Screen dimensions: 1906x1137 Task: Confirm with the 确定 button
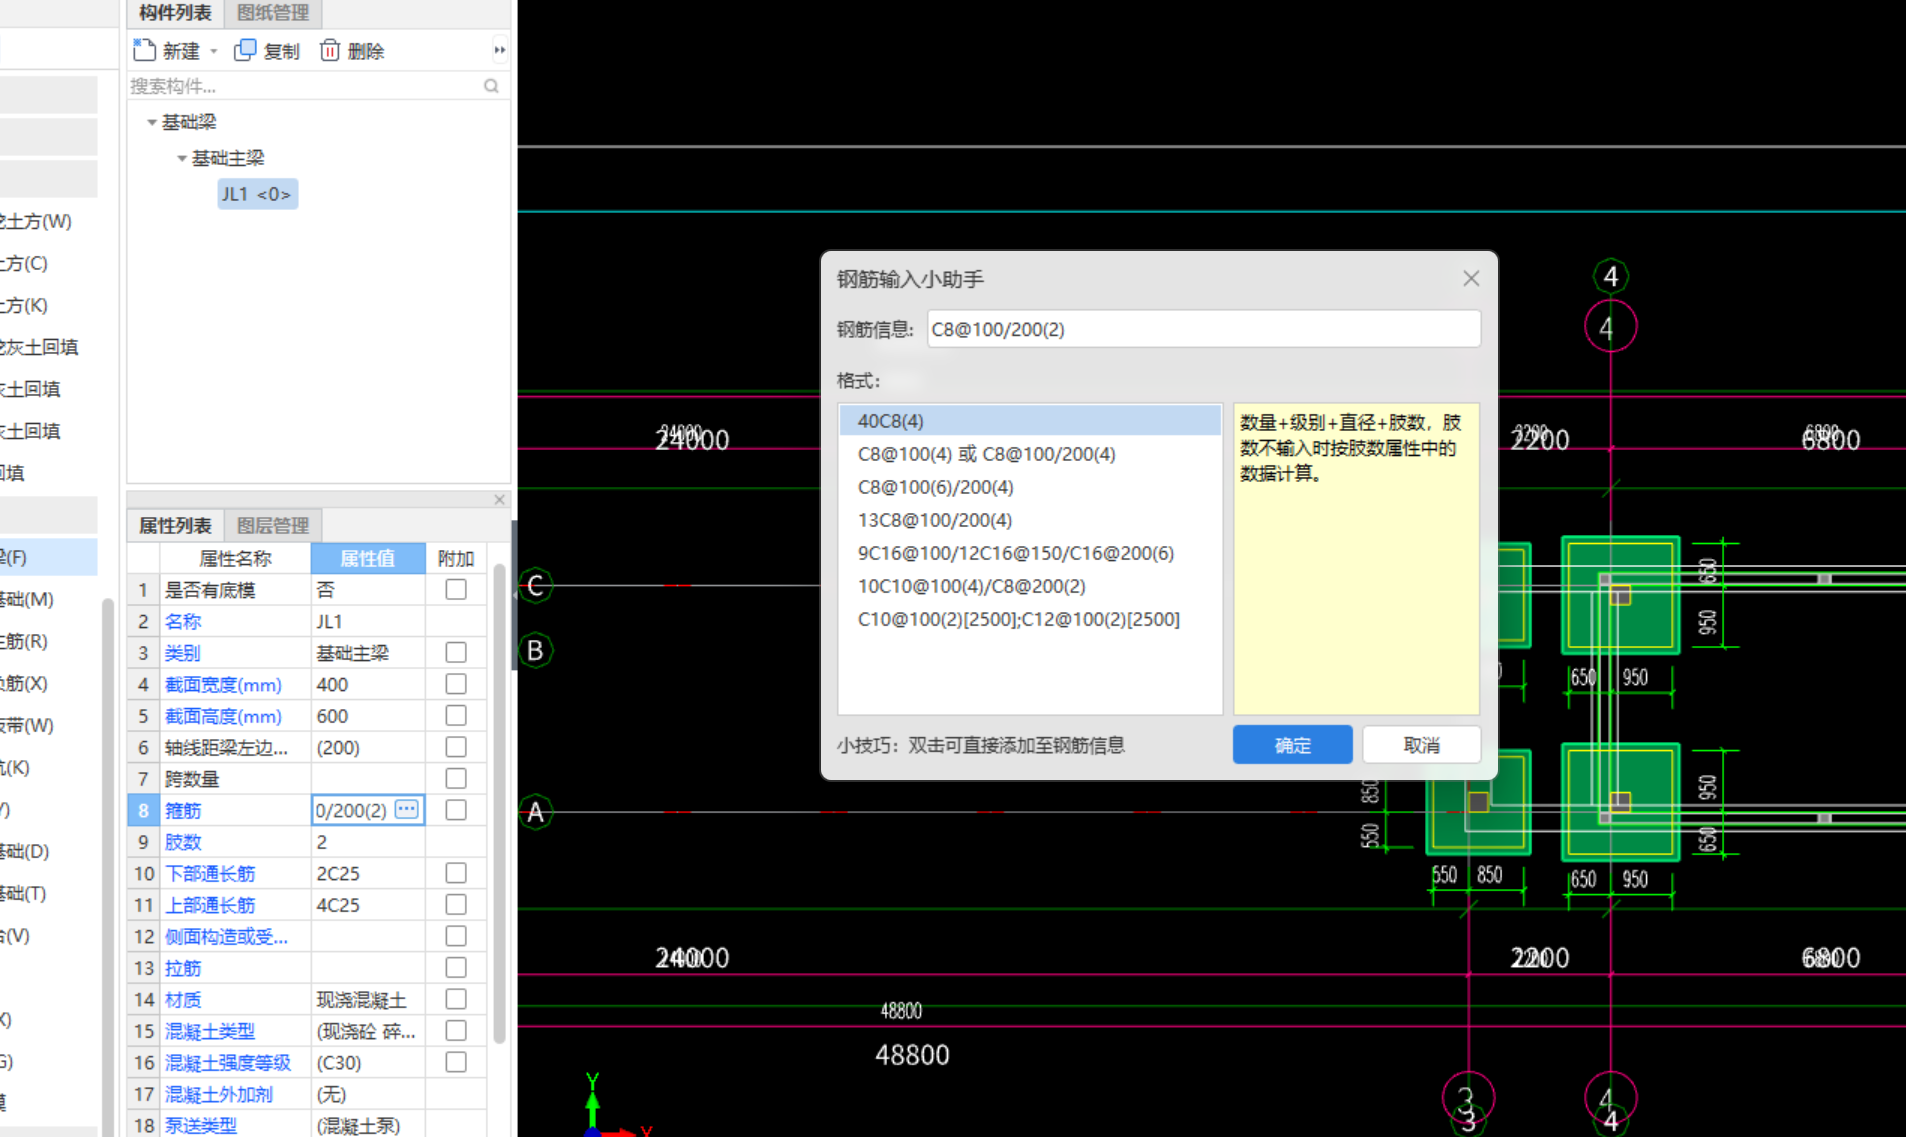tap(1292, 745)
